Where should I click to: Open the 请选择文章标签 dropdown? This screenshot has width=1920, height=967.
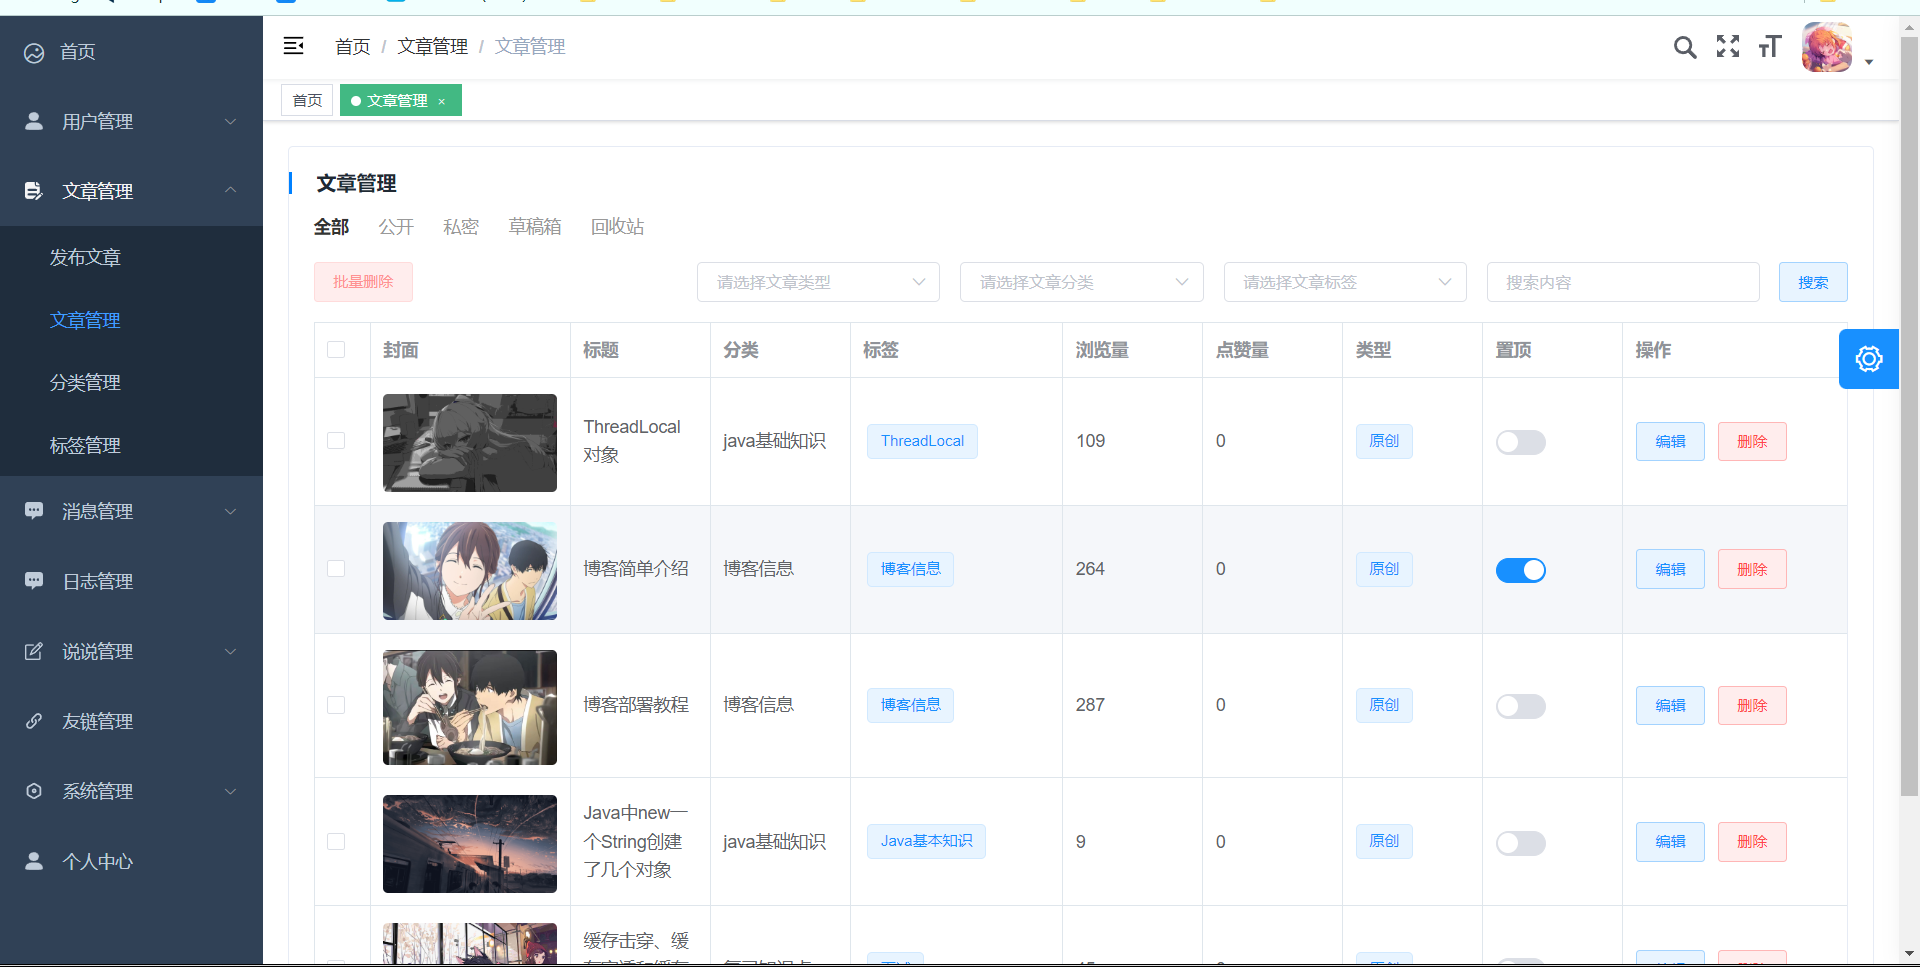[x=1345, y=282]
